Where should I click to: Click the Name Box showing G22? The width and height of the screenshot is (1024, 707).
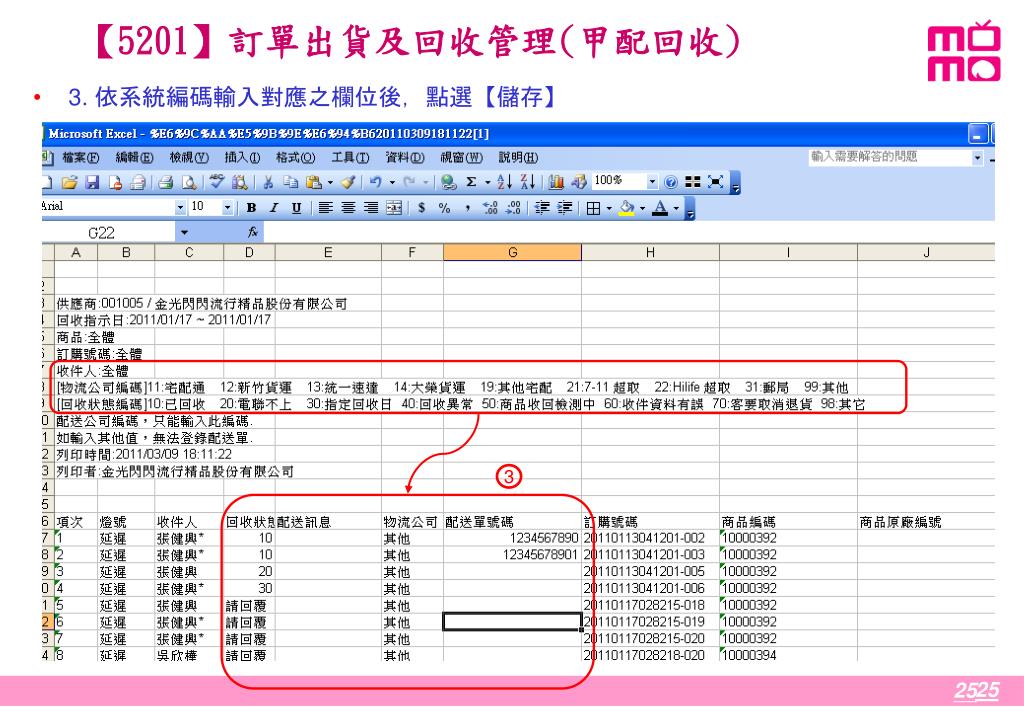pyautogui.click(x=108, y=232)
